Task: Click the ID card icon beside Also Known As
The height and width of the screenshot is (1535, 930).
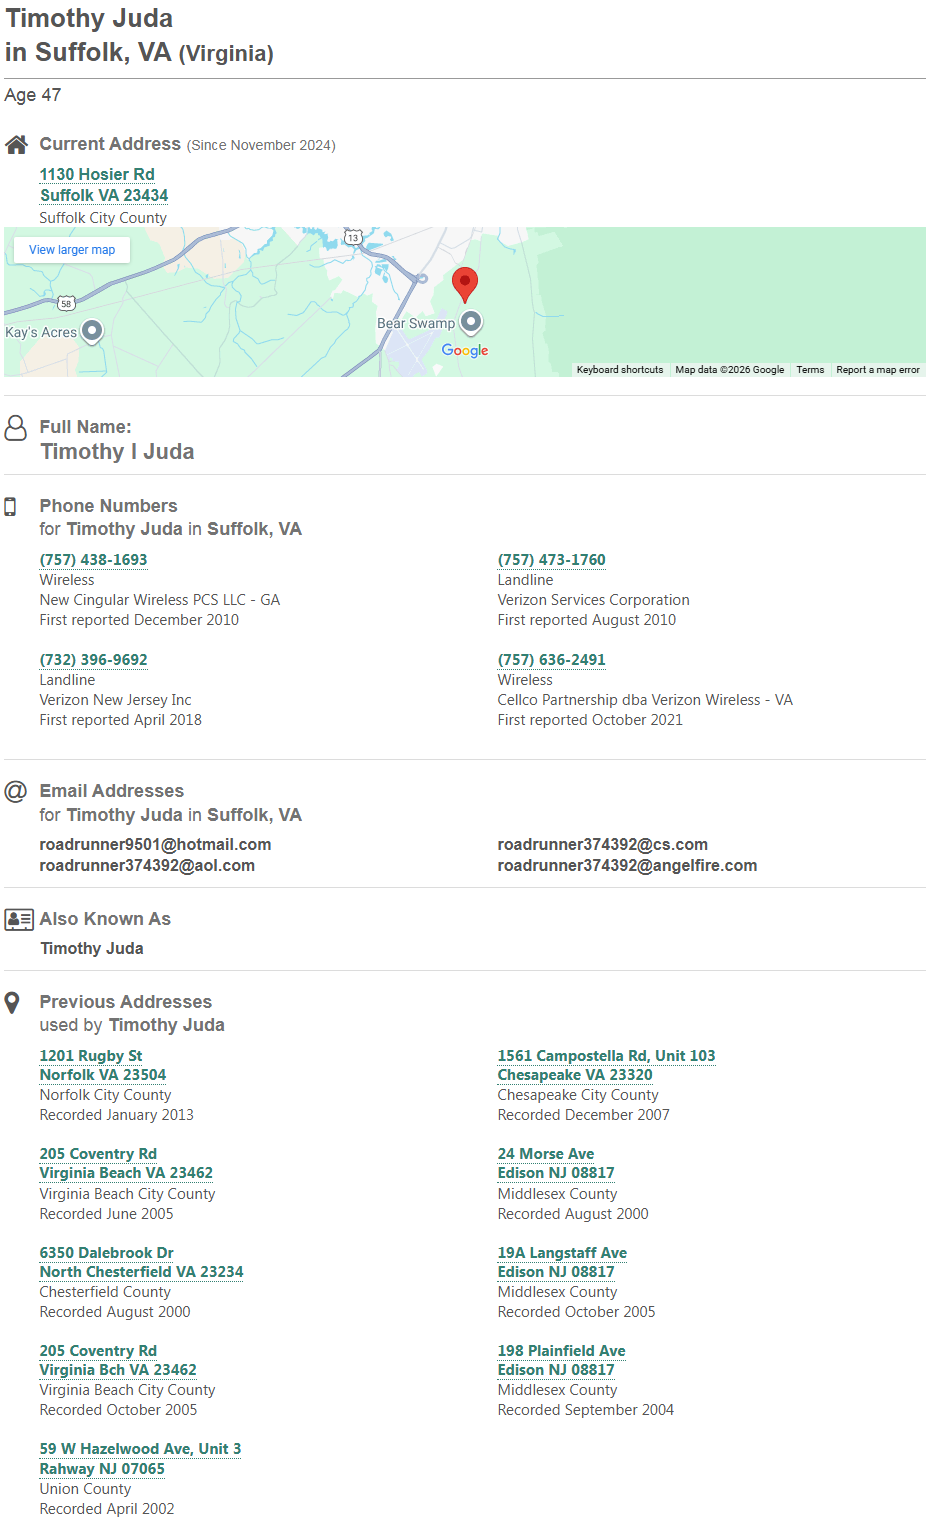Action: point(19,919)
